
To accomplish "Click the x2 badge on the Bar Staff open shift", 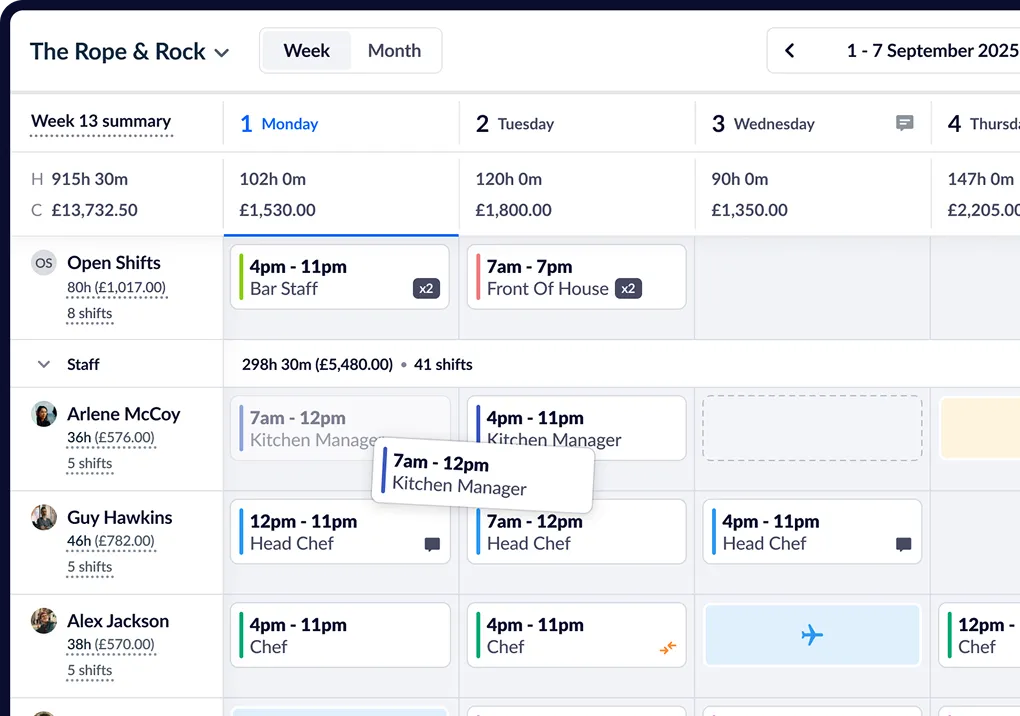I will pos(426,288).
